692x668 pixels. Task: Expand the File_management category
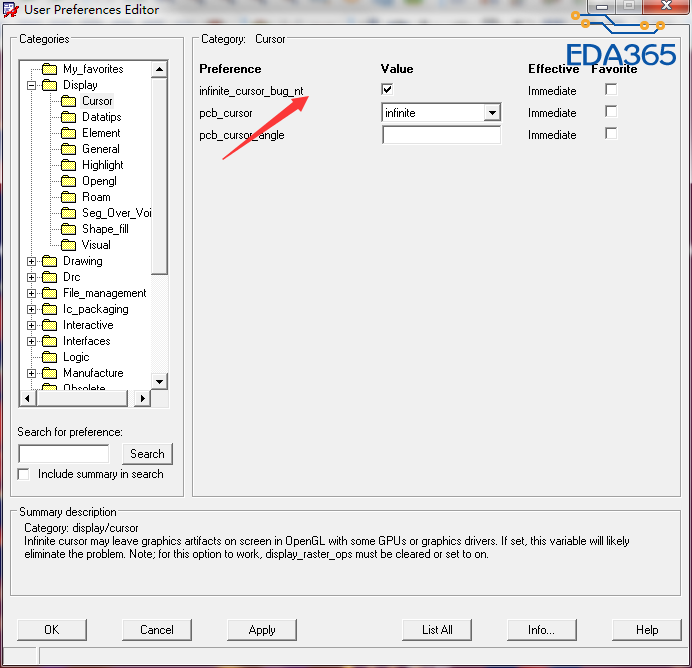(x=31, y=293)
